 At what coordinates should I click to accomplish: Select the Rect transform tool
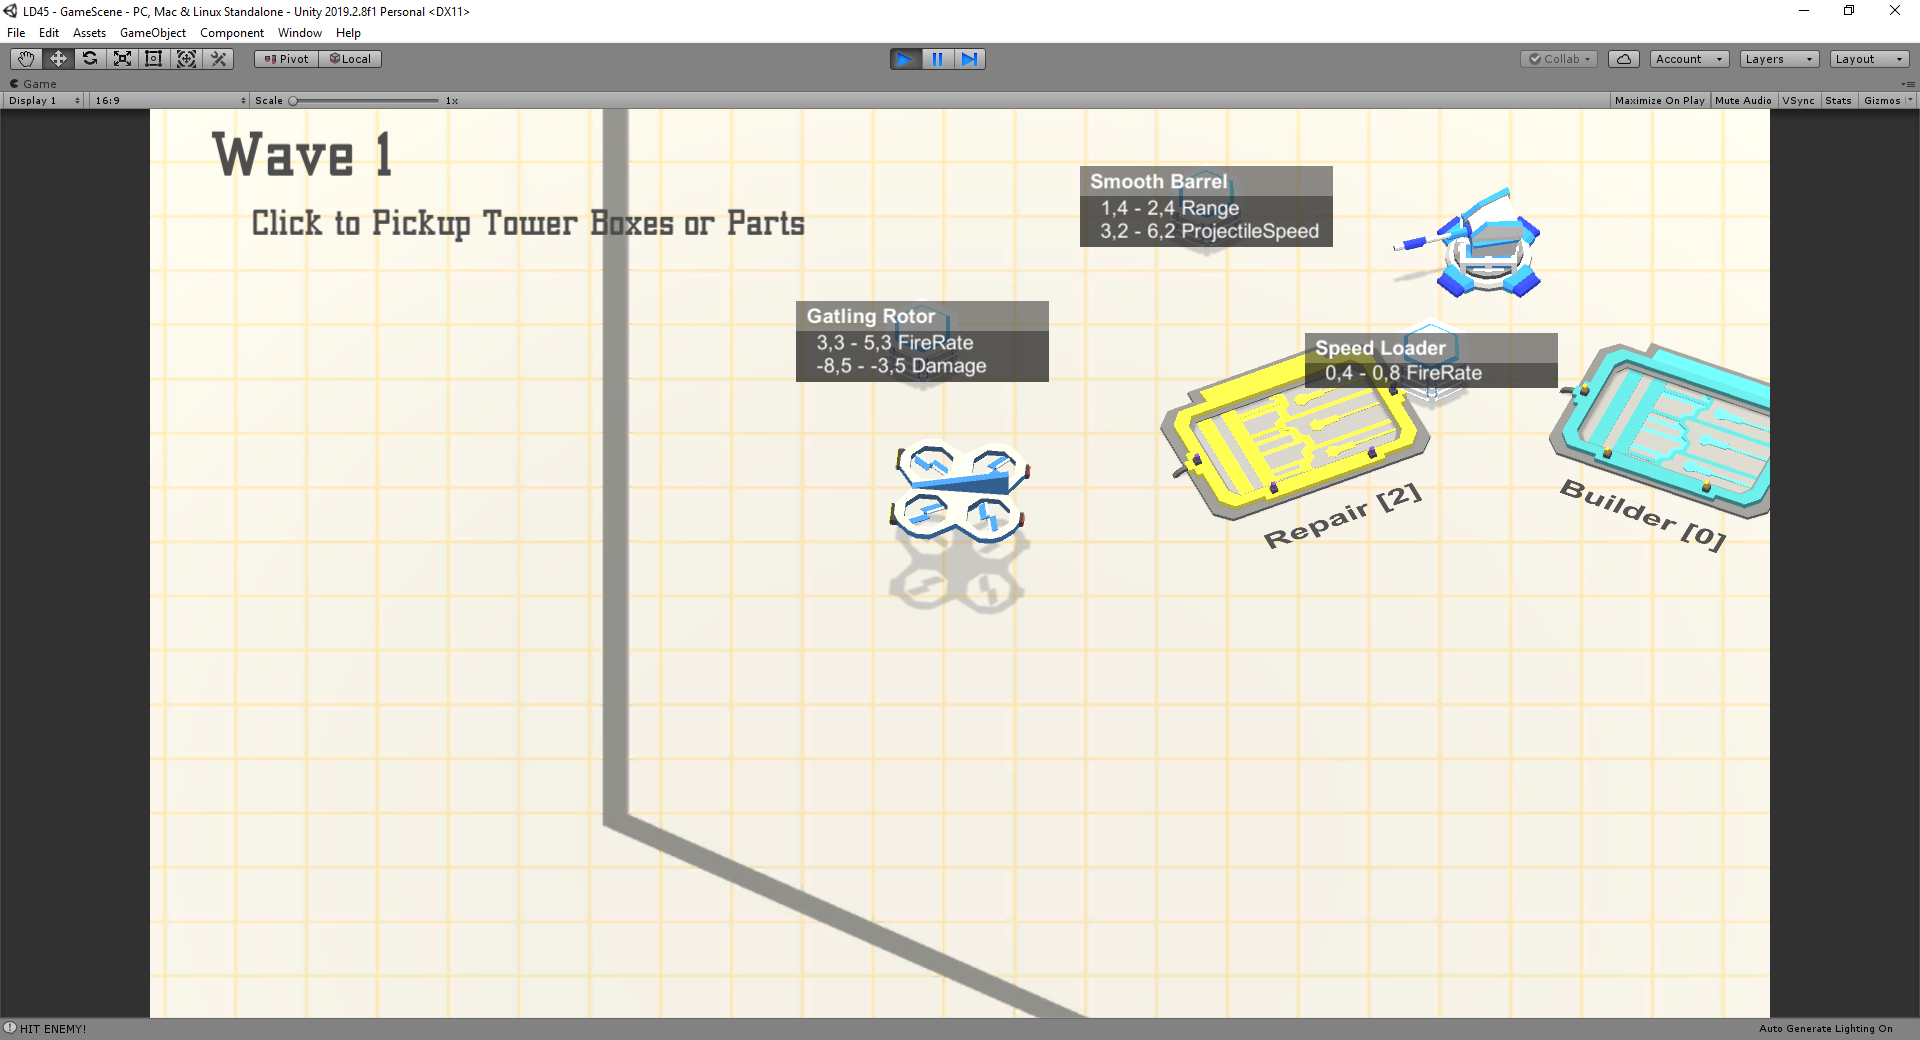(x=154, y=59)
